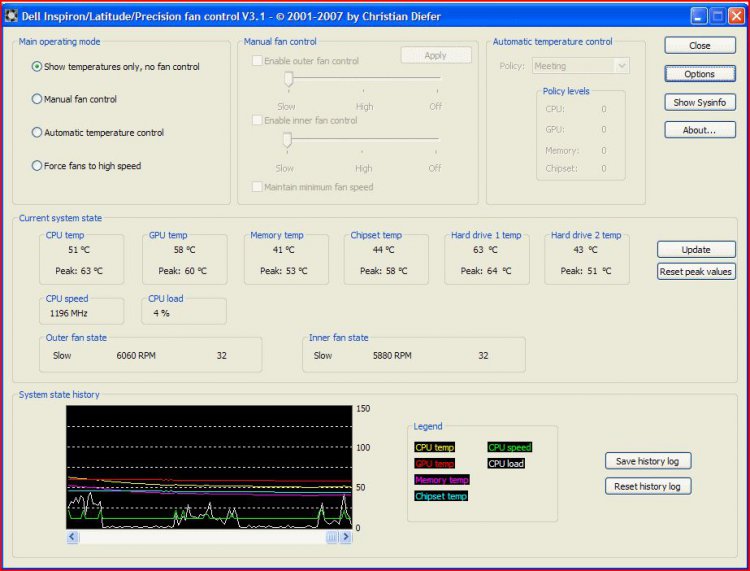Click Hard drive 1 temp 63 °C value
750x571 pixels.
pos(485,250)
